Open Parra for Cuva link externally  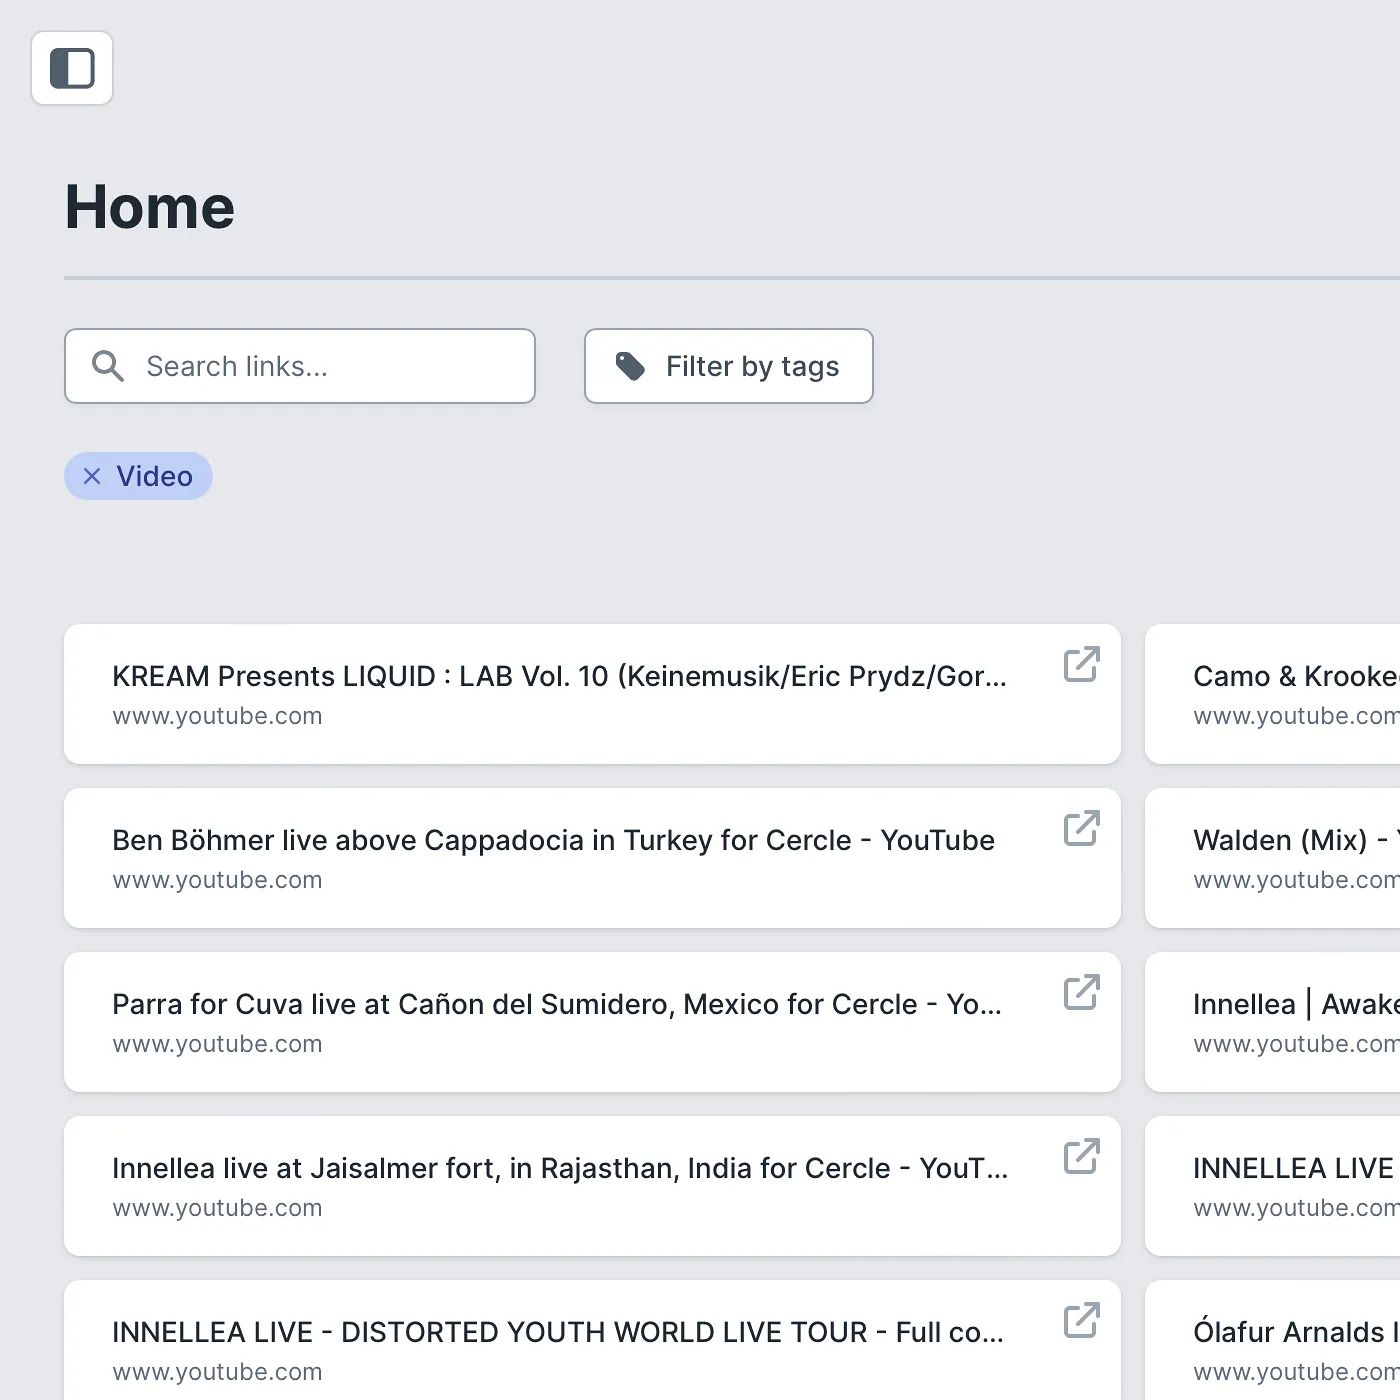1082,992
